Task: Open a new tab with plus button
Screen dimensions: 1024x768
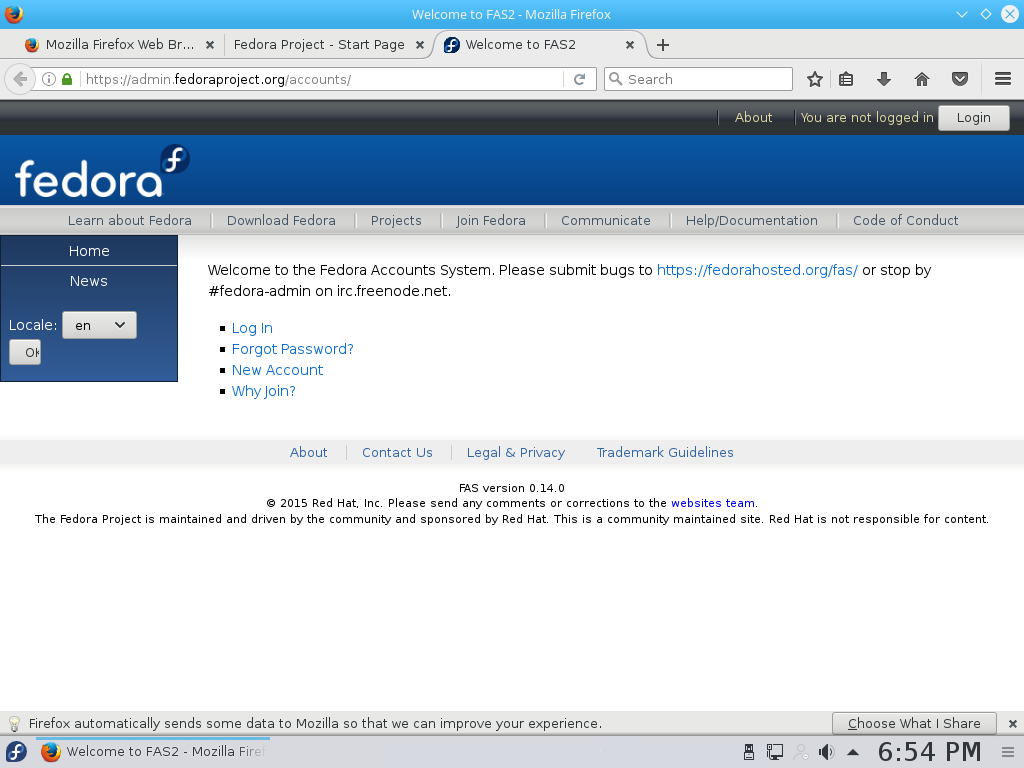Action: point(663,45)
